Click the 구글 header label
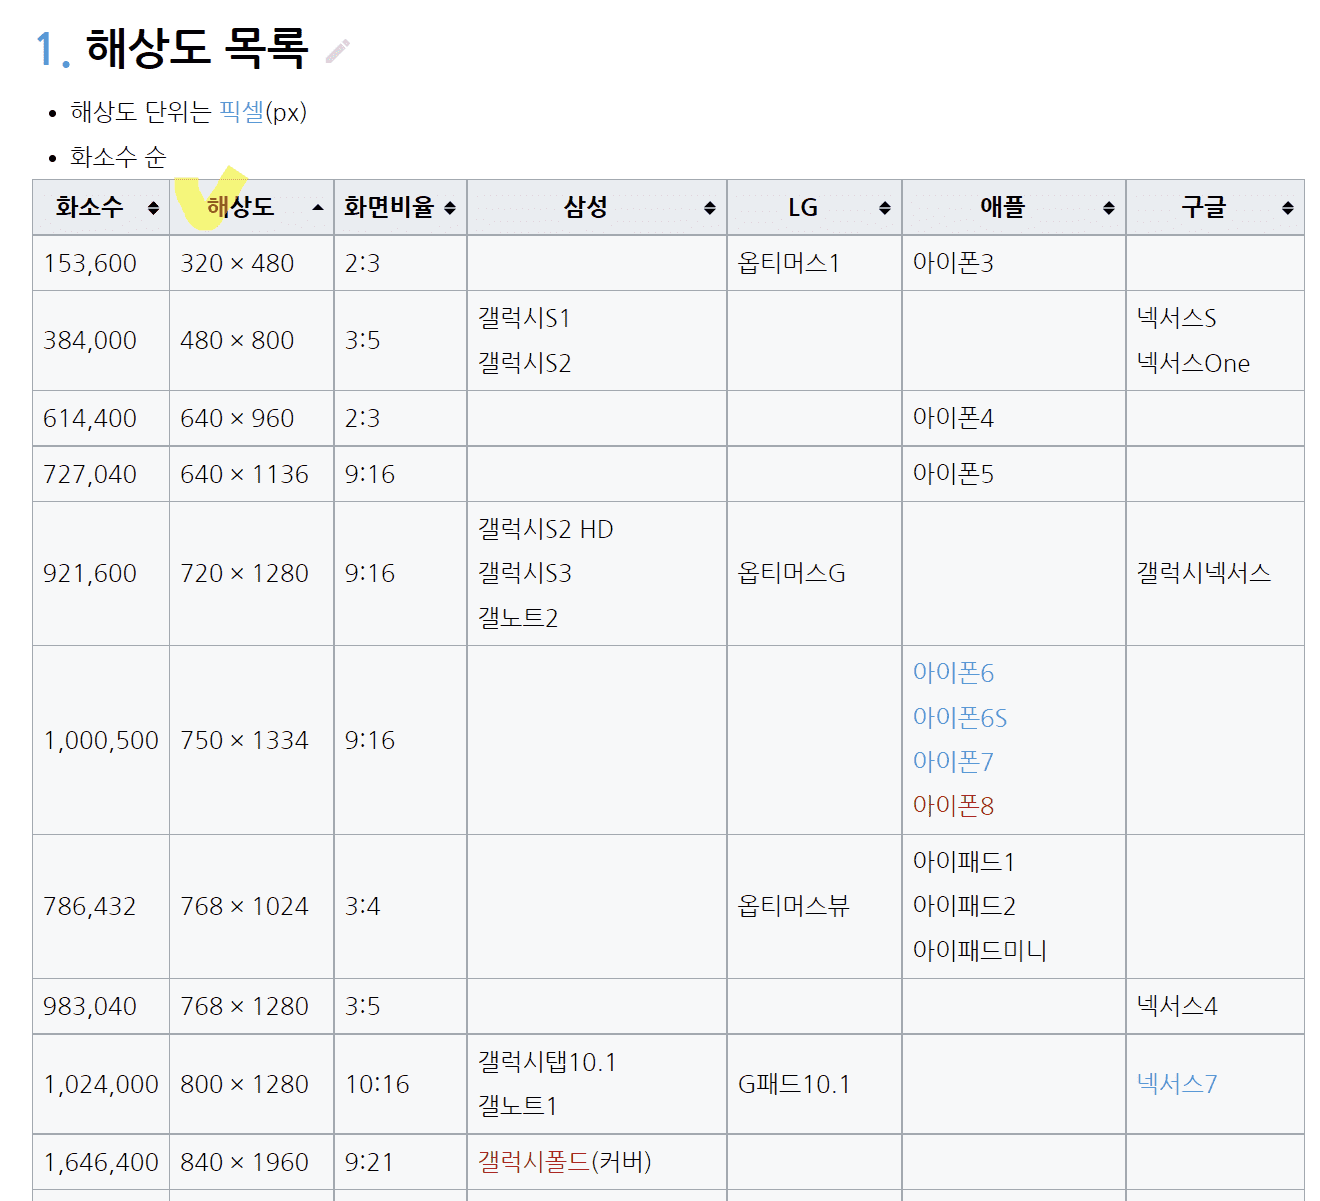The height and width of the screenshot is (1201, 1320). (x=1203, y=207)
